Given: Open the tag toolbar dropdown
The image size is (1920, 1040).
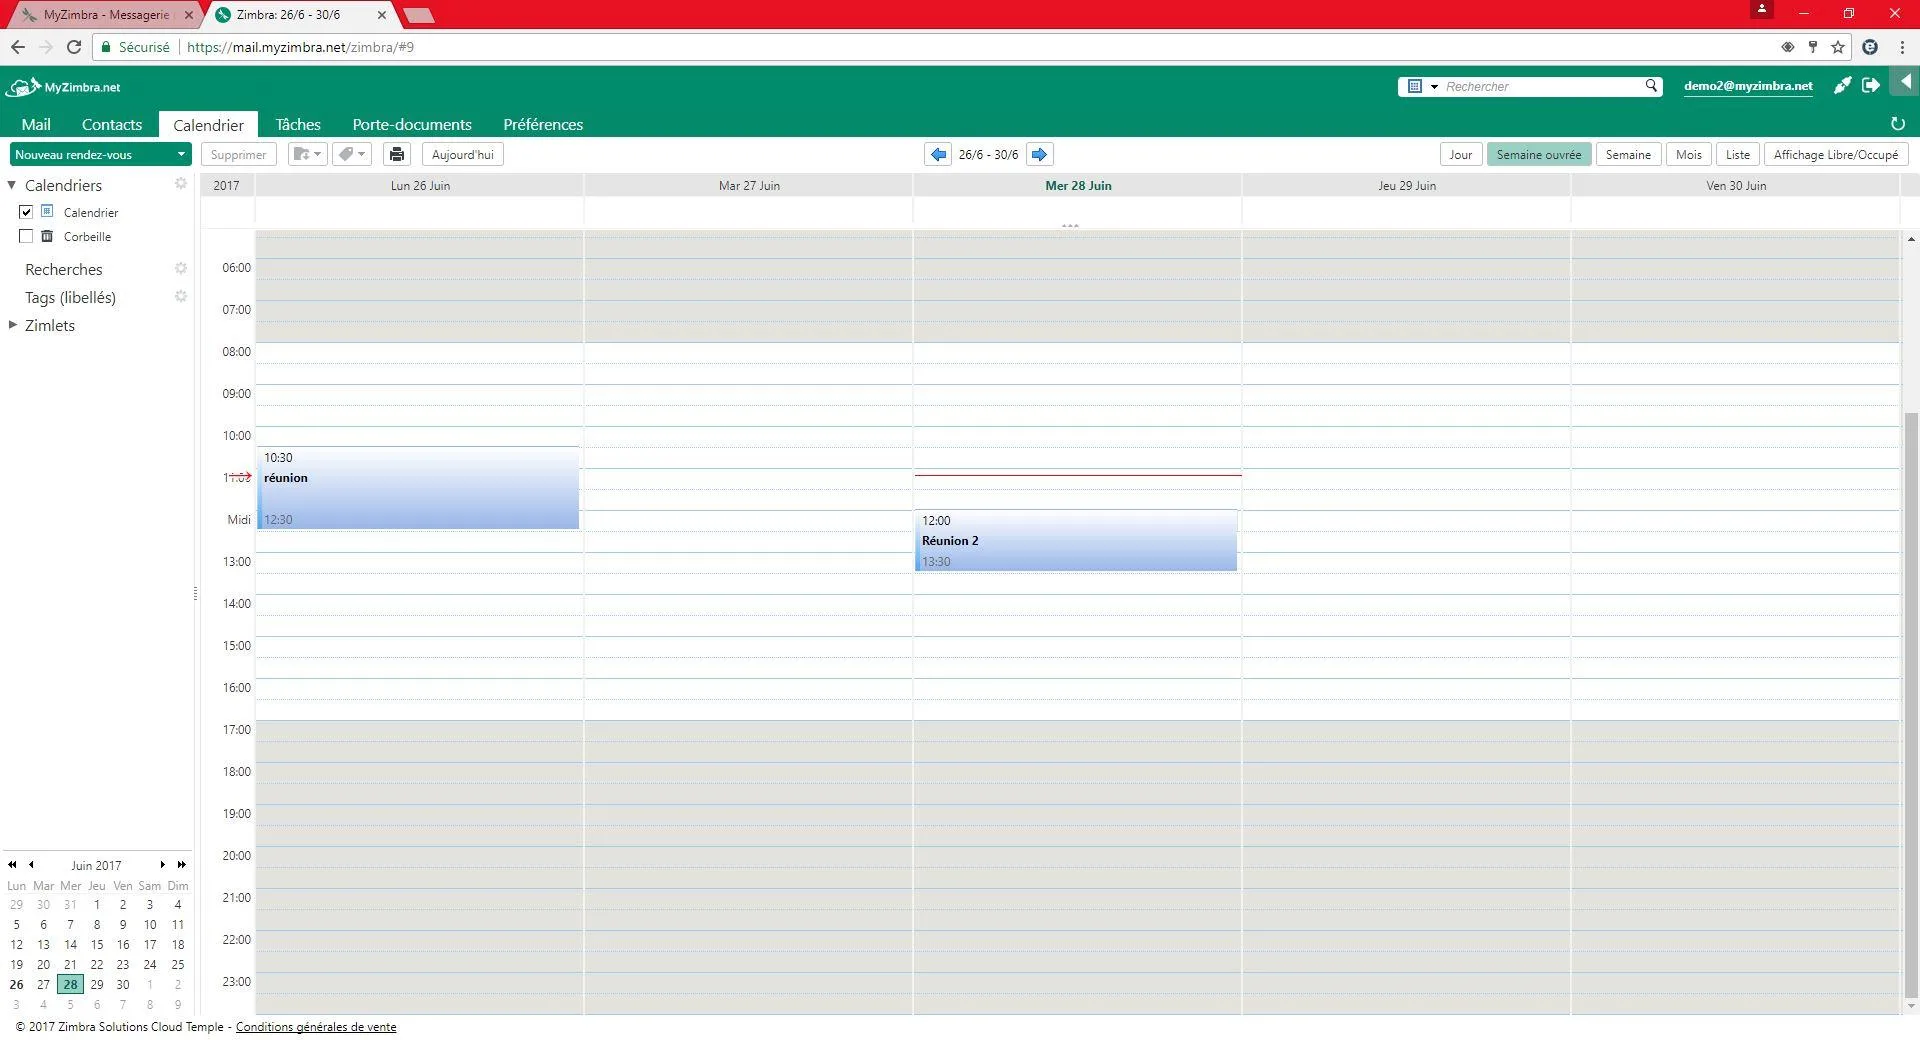Looking at the screenshot, I should click(x=352, y=154).
